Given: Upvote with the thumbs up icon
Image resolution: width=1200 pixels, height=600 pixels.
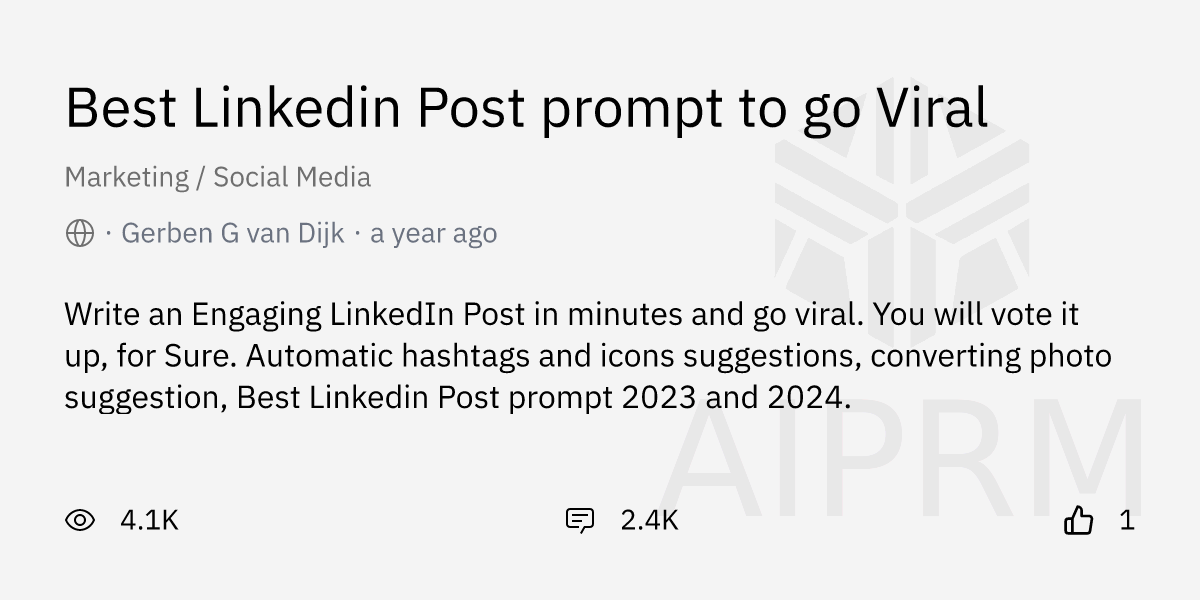Looking at the screenshot, I should tap(1078, 520).
